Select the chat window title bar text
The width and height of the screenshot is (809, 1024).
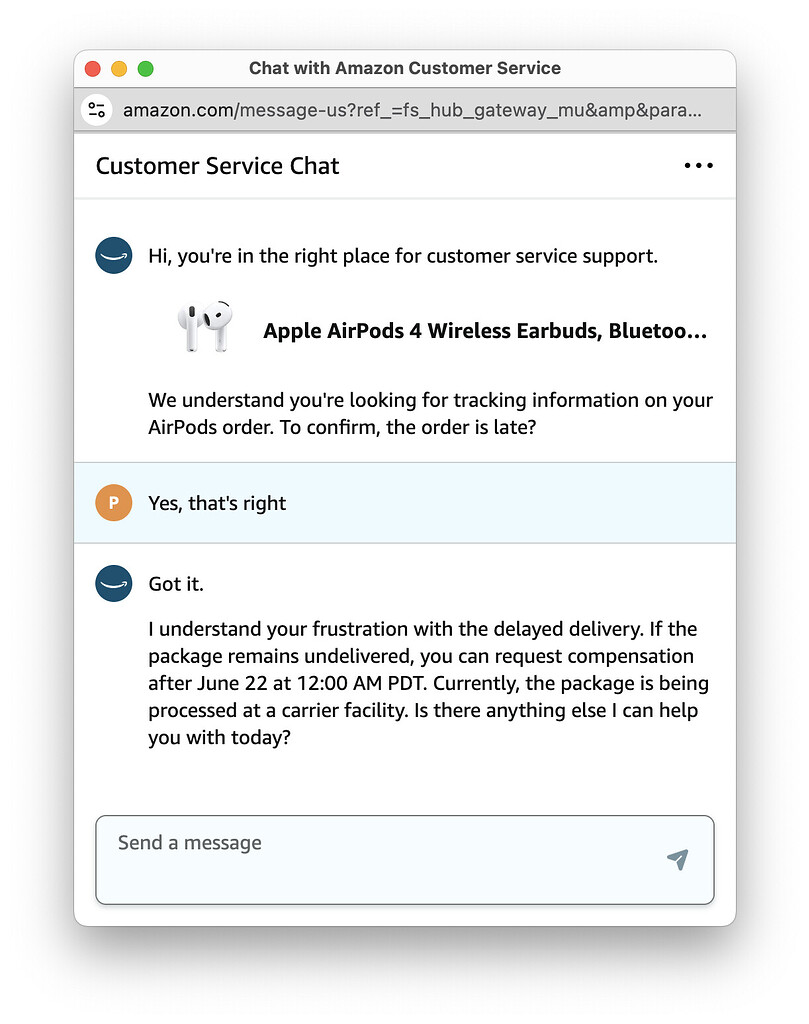pyautogui.click(x=404, y=68)
